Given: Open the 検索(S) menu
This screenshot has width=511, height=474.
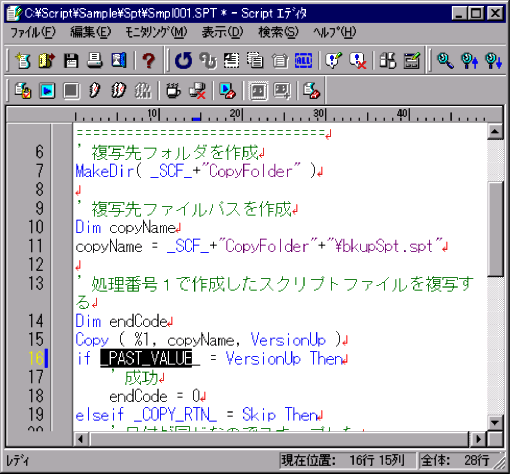Looking at the screenshot, I should pyautogui.click(x=278, y=33).
